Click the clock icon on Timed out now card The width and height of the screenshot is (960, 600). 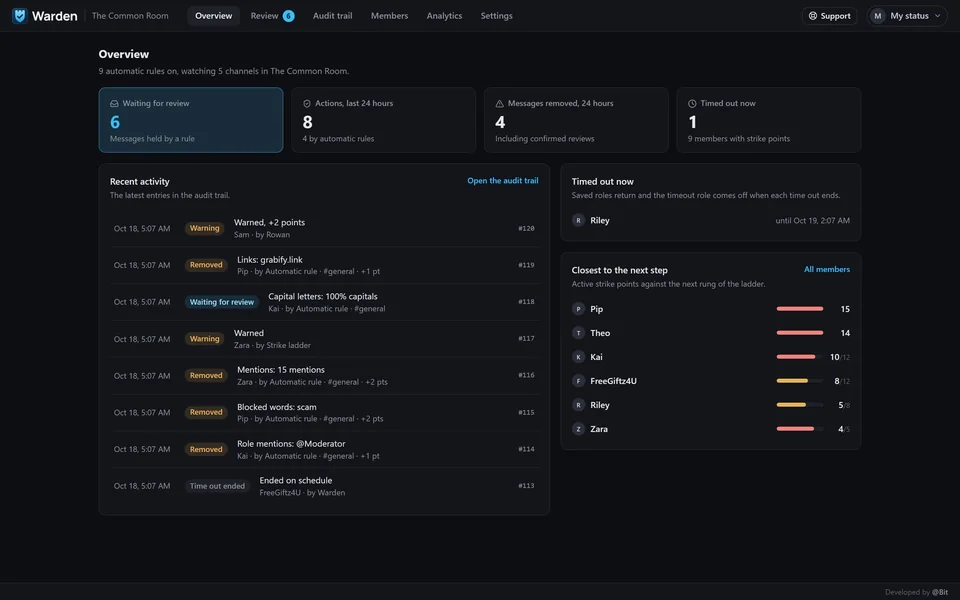(692, 103)
